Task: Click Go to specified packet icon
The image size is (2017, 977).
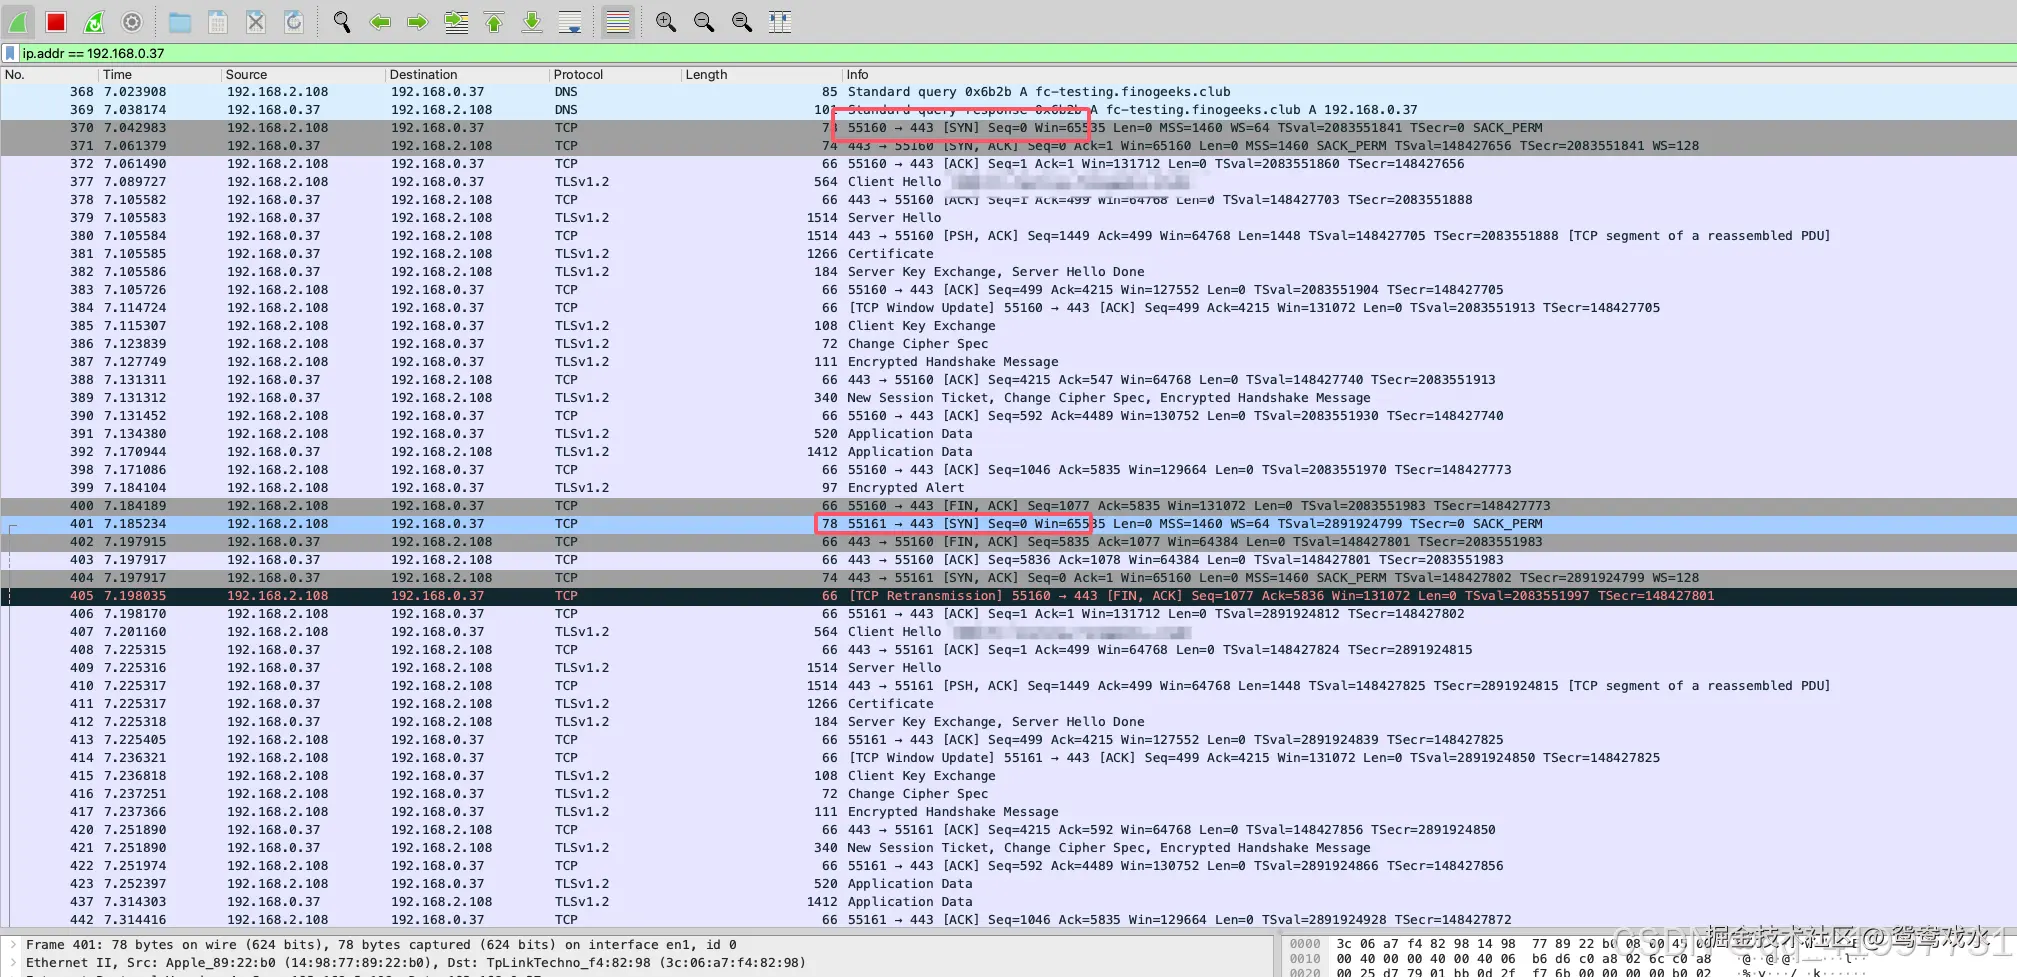Action: point(456,21)
